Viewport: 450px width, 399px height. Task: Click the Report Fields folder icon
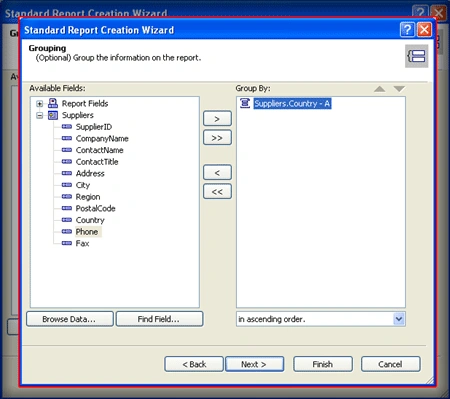click(x=53, y=103)
